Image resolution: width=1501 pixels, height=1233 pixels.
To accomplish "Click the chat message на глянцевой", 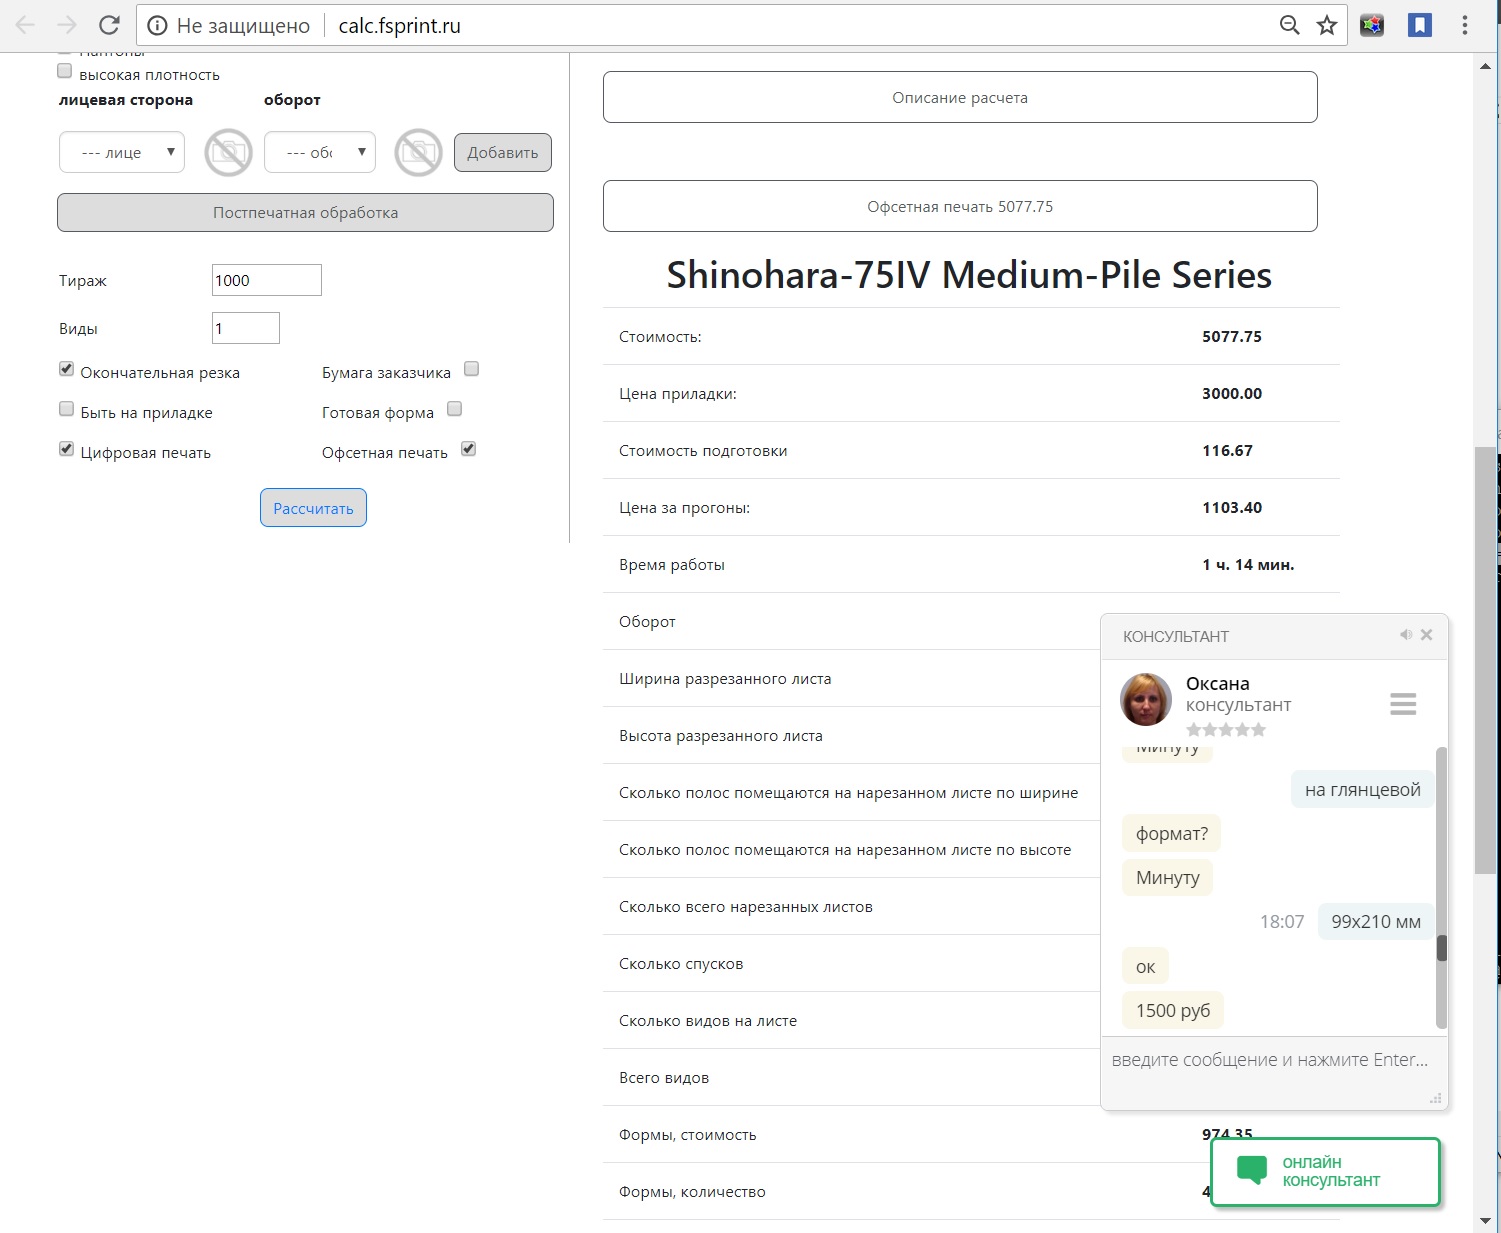I will pyautogui.click(x=1363, y=789).
